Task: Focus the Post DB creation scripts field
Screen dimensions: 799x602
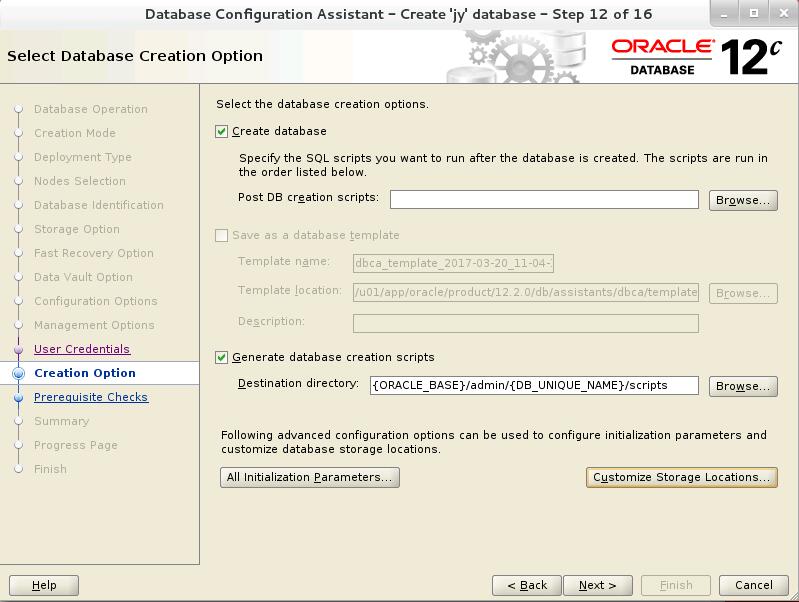Action: 544,199
